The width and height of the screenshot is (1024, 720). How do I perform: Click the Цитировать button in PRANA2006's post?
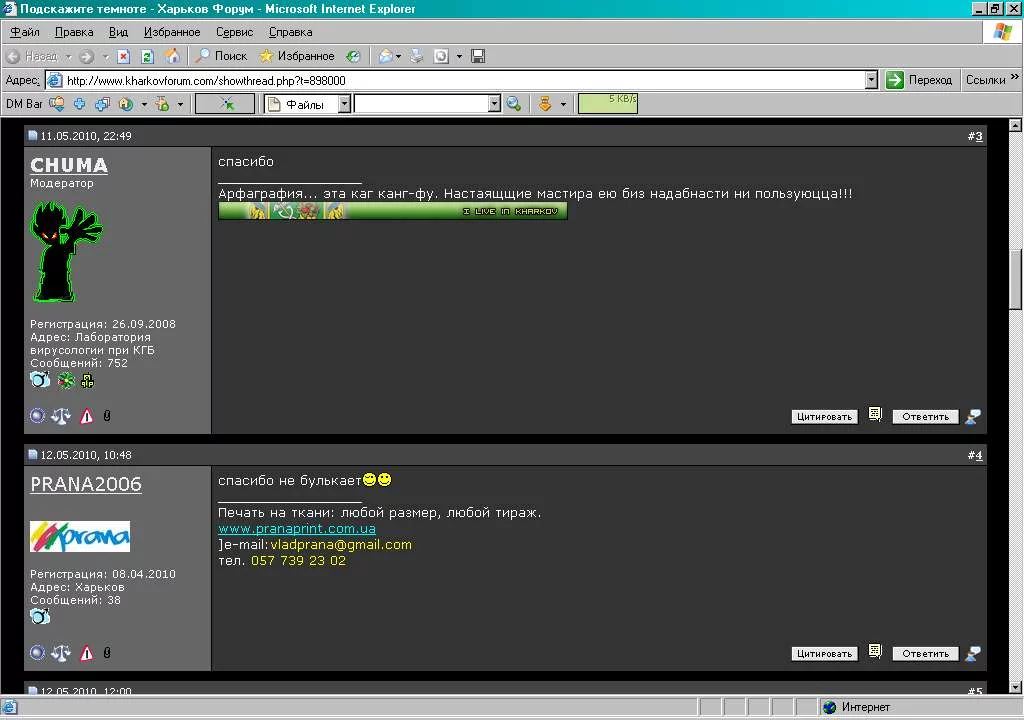point(824,654)
